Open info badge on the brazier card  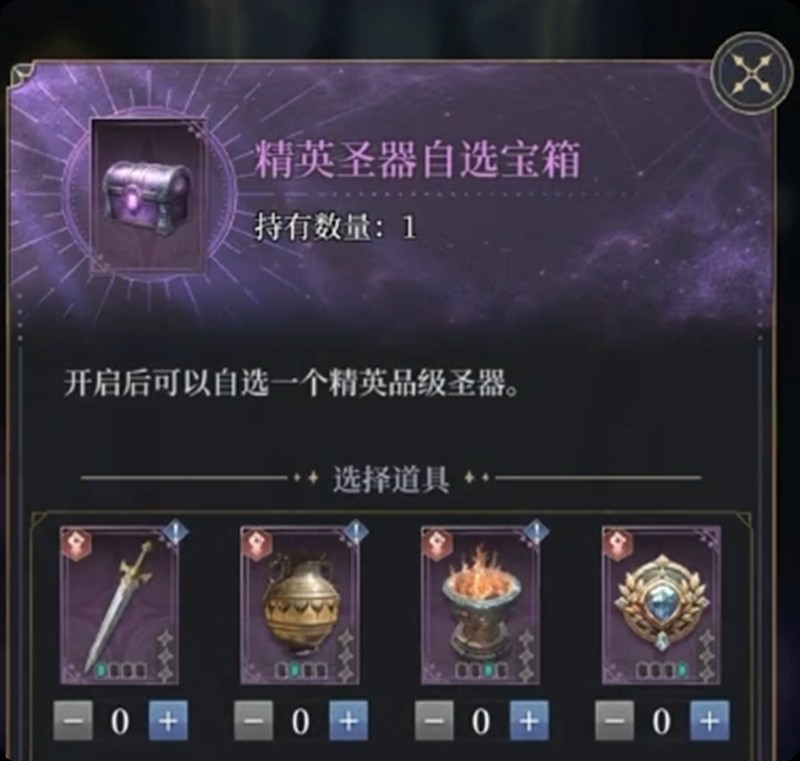coord(537,534)
